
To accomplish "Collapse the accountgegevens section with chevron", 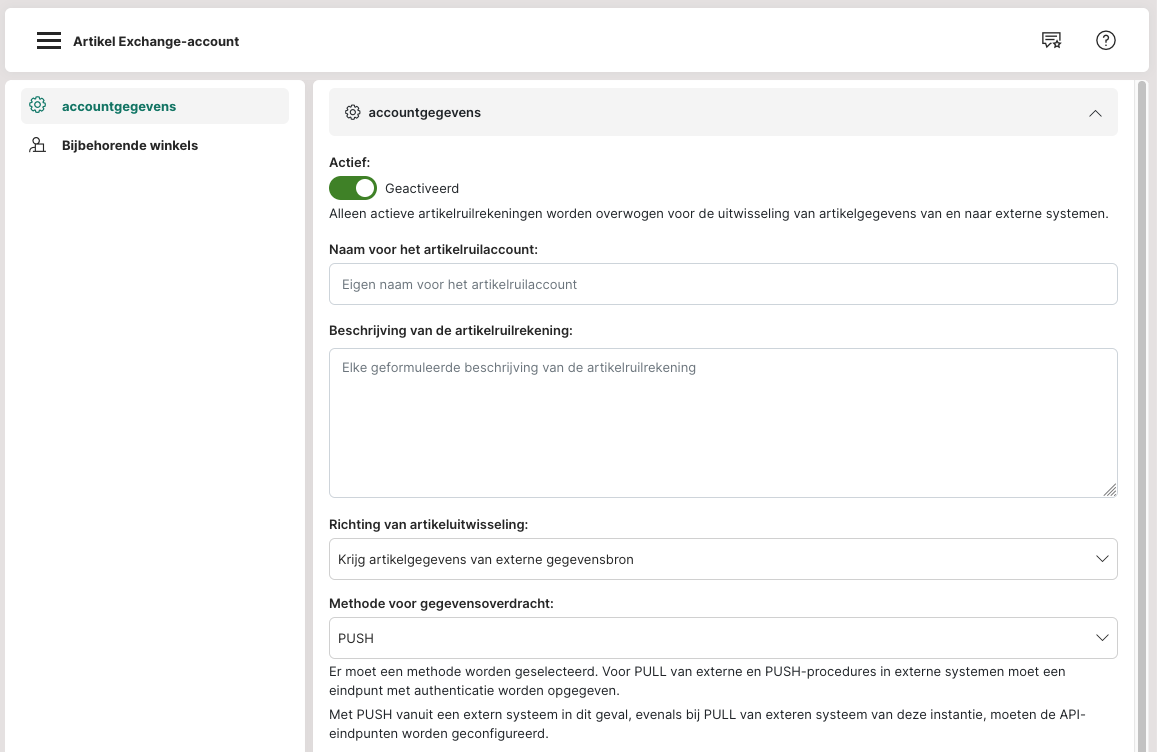I will (1095, 114).
